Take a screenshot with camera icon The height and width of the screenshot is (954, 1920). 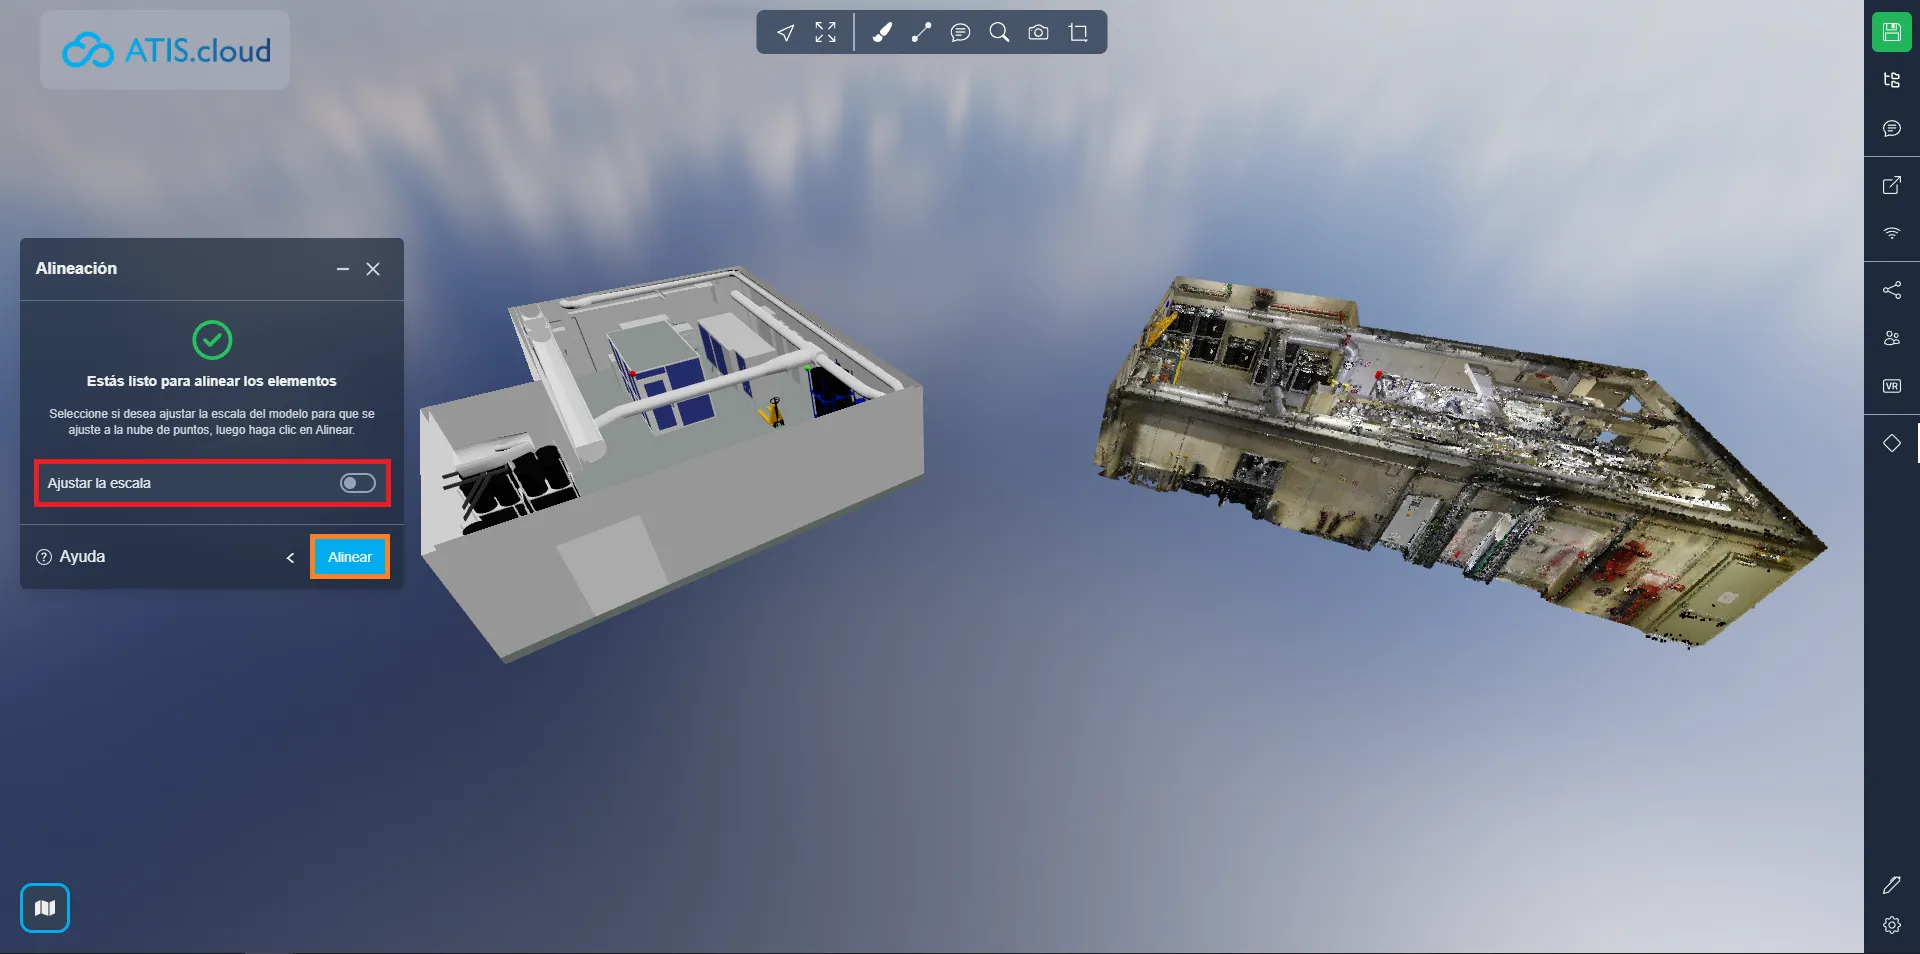tap(1039, 33)
